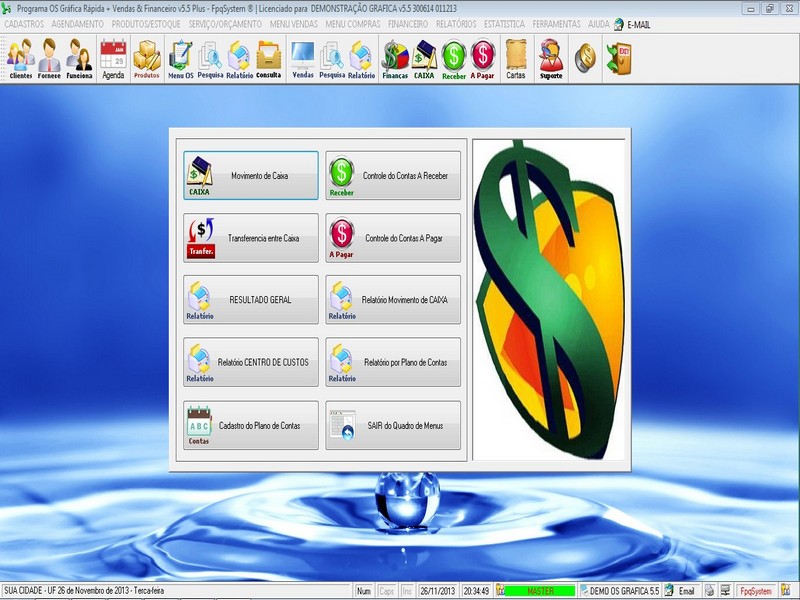Open the red A Pagar toolbar icon
The image size is (800, 600).
tap(482, 59)
